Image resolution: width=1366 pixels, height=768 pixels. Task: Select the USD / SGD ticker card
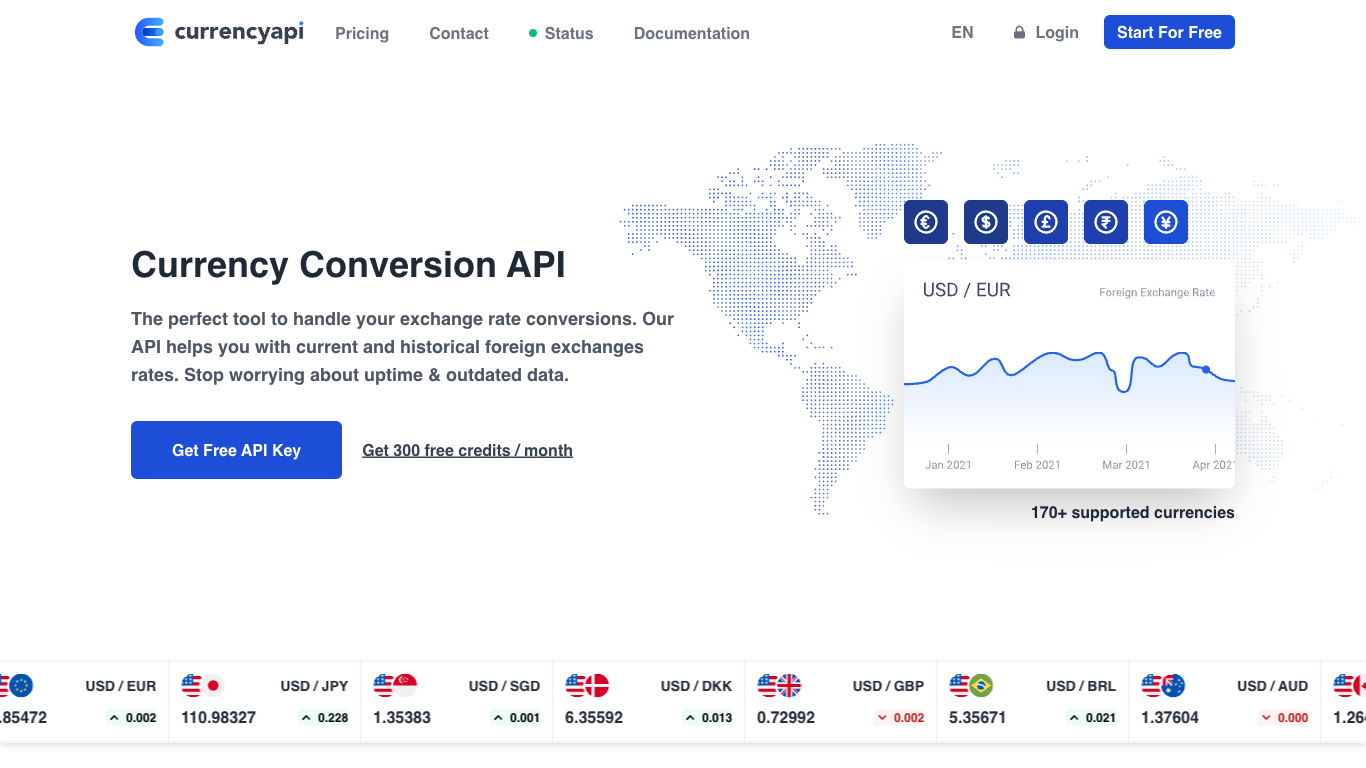pyautogui.click(x=456, y=702)
